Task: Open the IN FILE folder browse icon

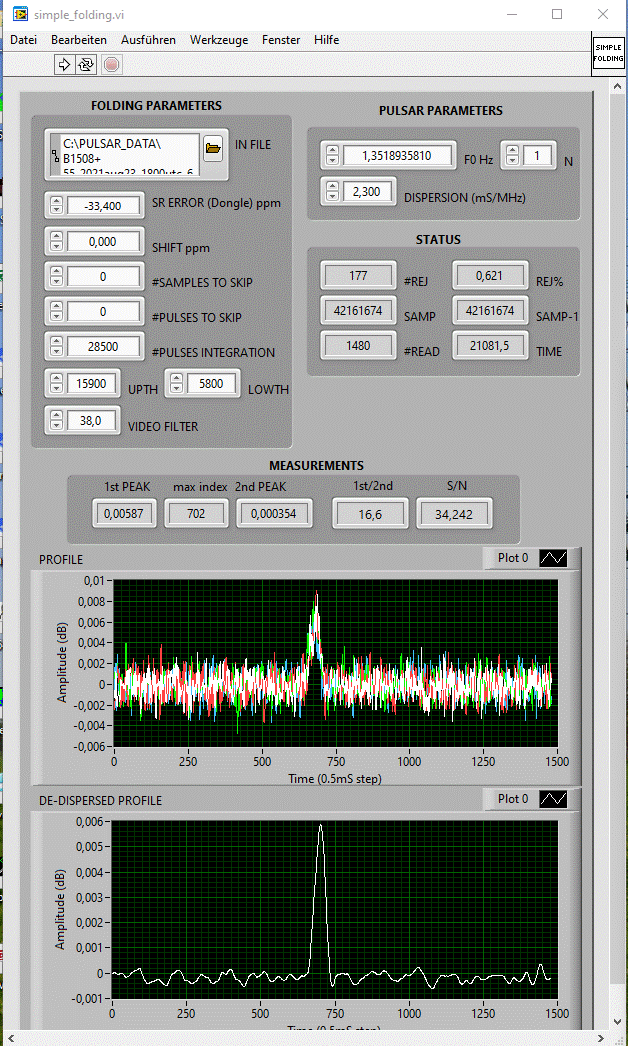Action: pyautogui.click(x=212, y=149)
